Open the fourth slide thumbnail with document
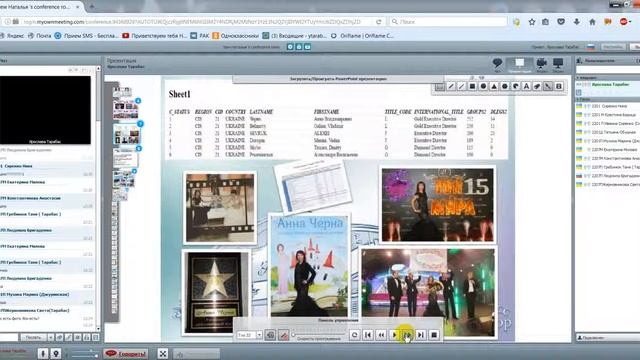The height and width of the screenshot is (360, 640). pyautogui.click(x=126, y=158)
